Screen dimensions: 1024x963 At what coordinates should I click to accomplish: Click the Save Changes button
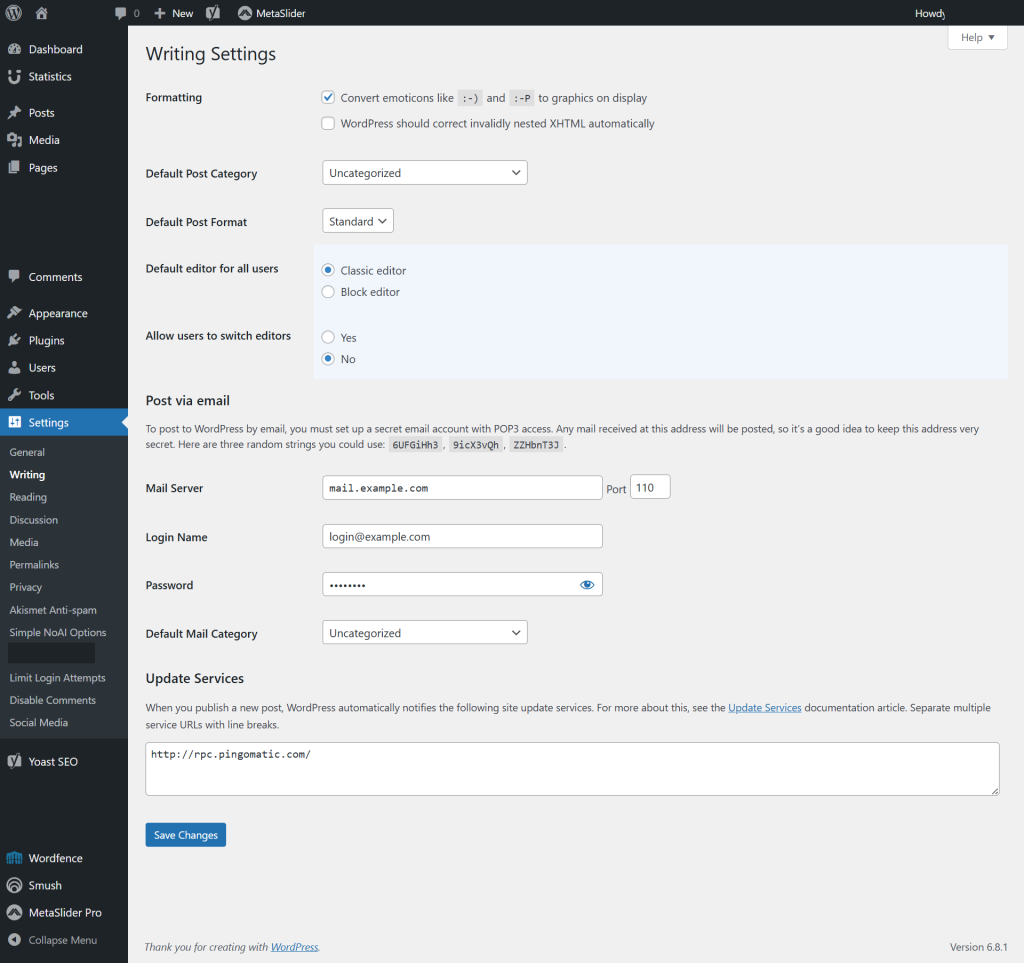[x=185, y=835]
